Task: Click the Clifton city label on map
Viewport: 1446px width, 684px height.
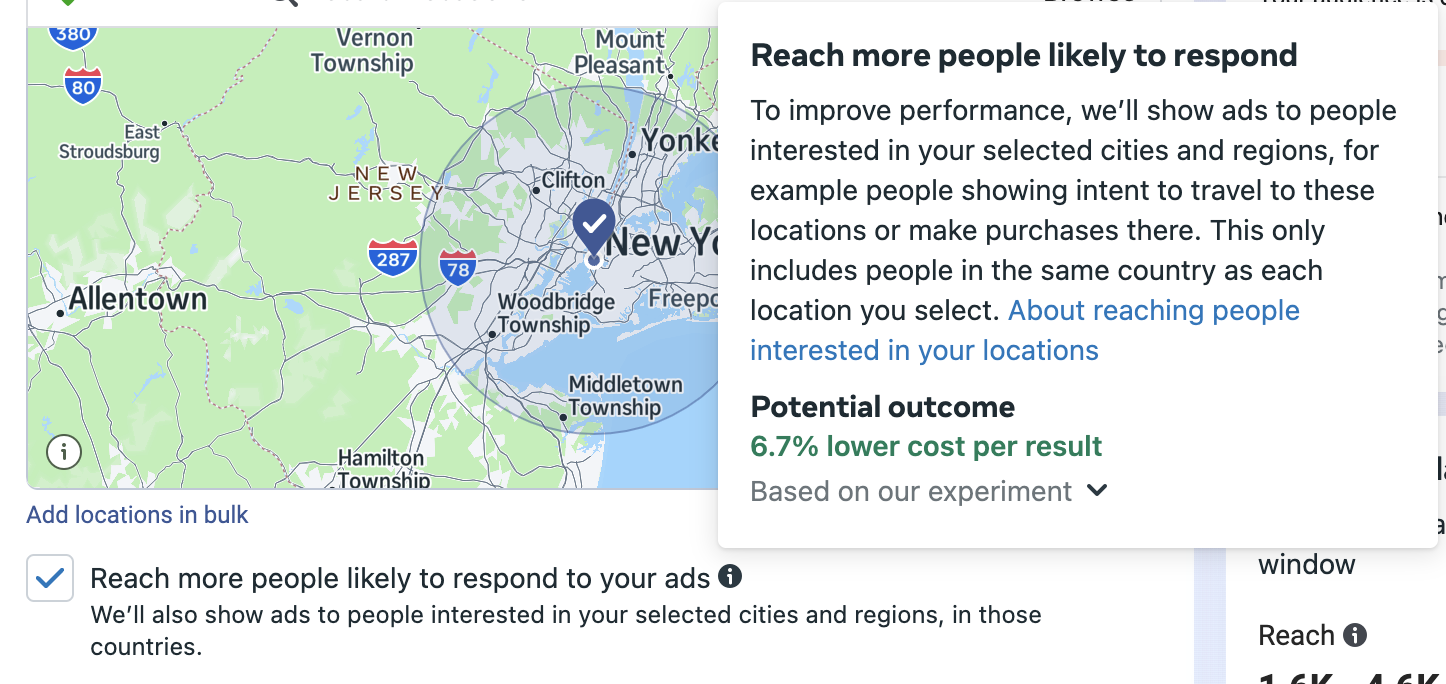Action: (x=573, y=181)
